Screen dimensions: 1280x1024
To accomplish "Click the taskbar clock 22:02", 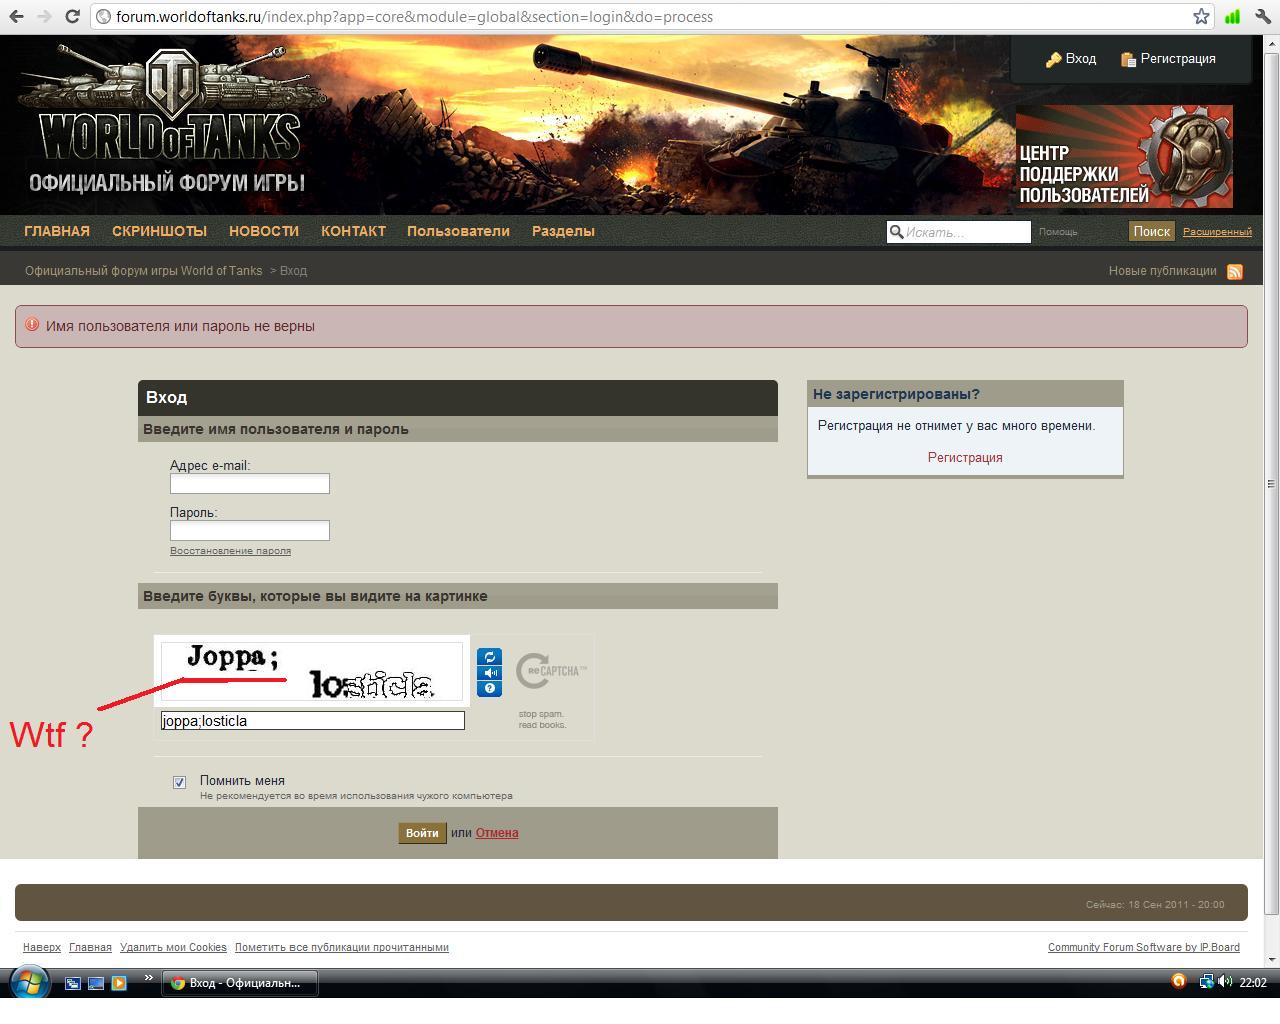I will (x=1253, y=983).
